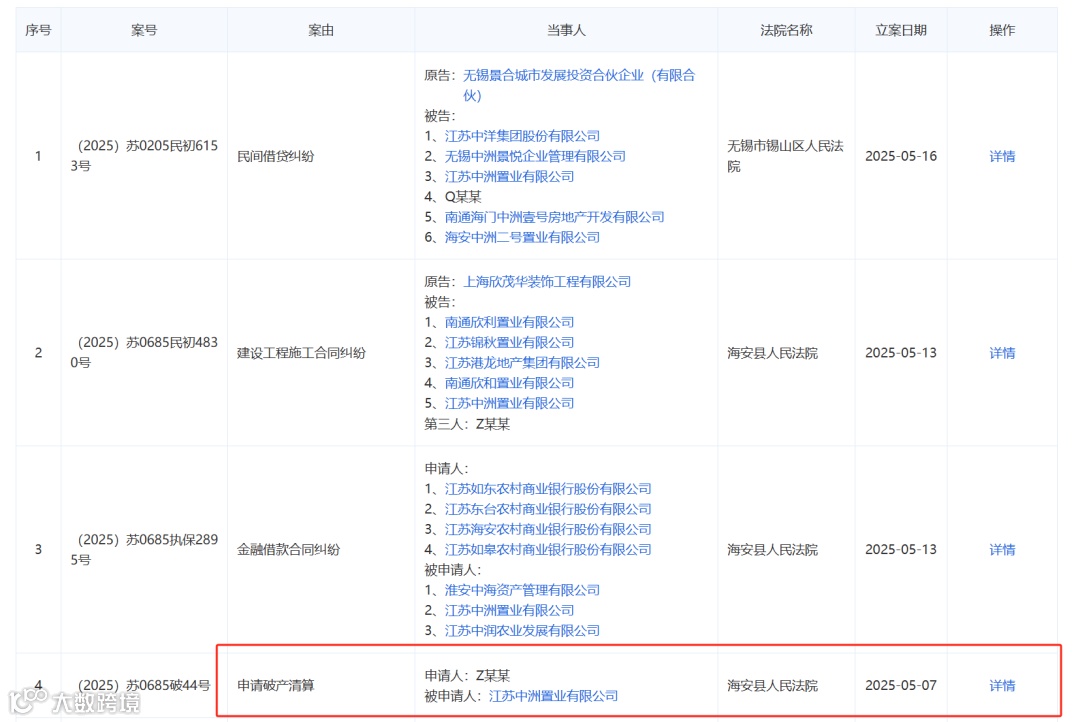Click the 序号 column header

38,30
